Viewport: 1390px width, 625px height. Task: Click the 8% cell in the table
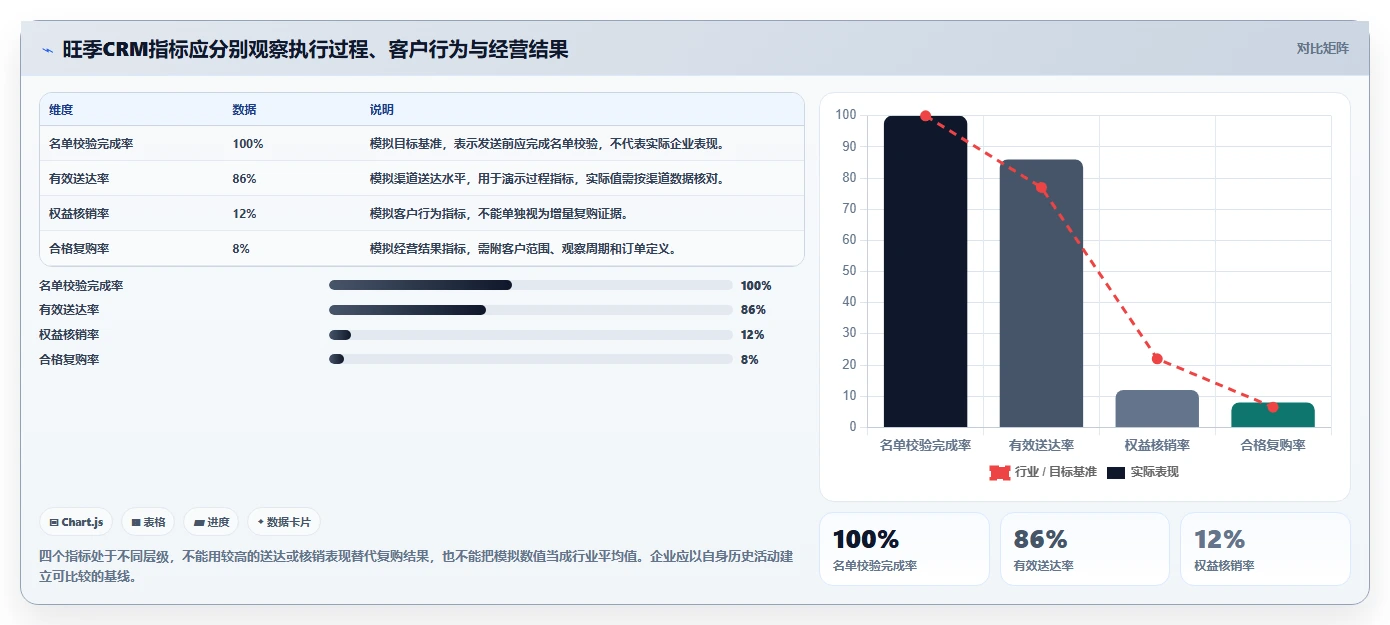(x=241, y=249)
